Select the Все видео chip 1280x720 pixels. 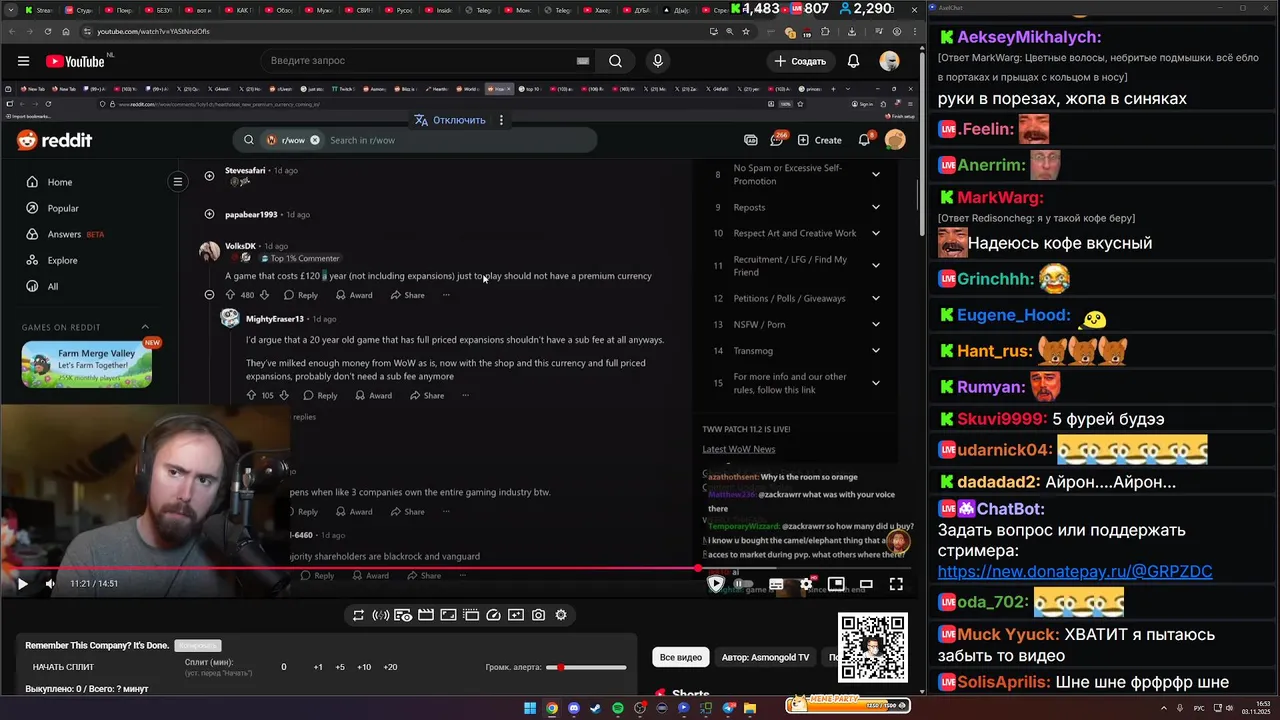680,657
